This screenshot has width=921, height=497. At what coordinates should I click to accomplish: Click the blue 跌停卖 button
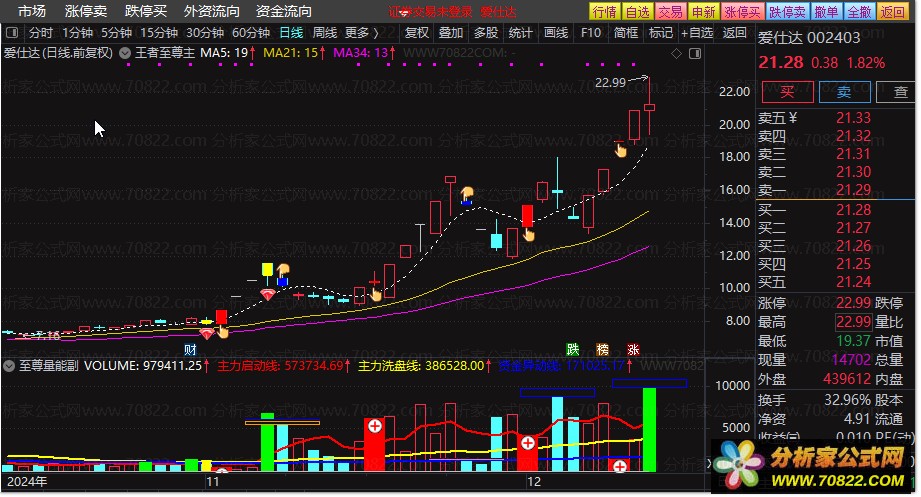click(x=788, y=12)
